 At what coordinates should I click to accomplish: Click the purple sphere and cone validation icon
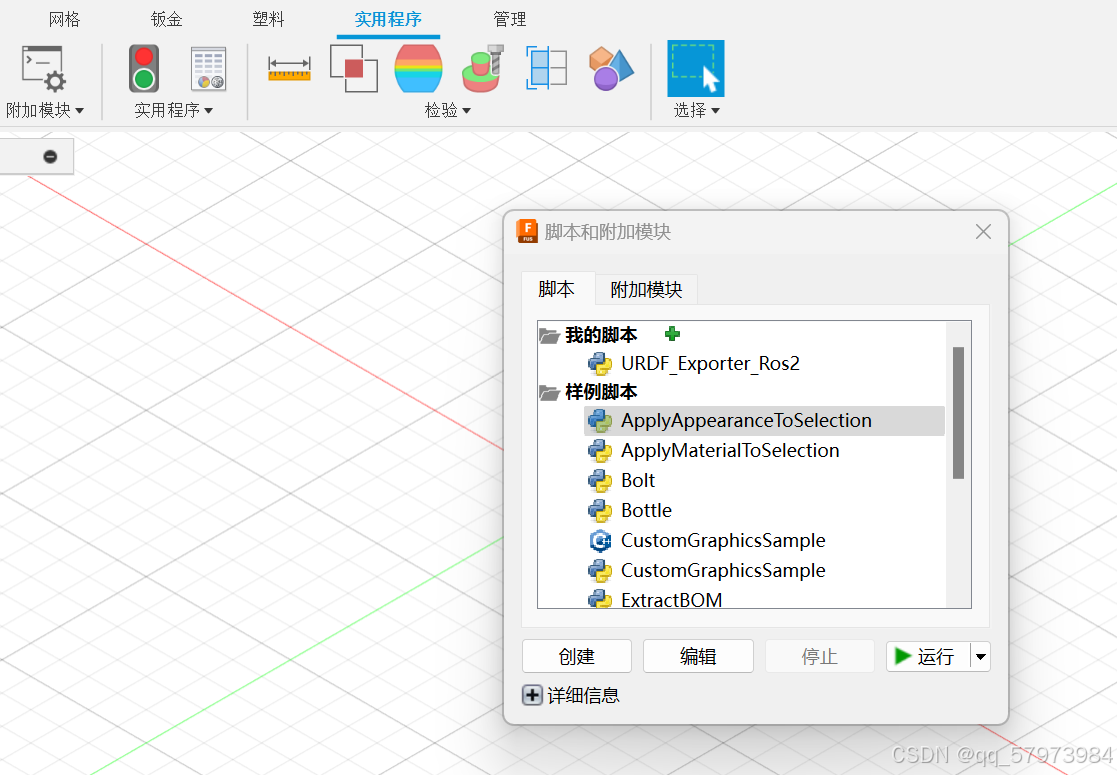click(x=610, y=68)
